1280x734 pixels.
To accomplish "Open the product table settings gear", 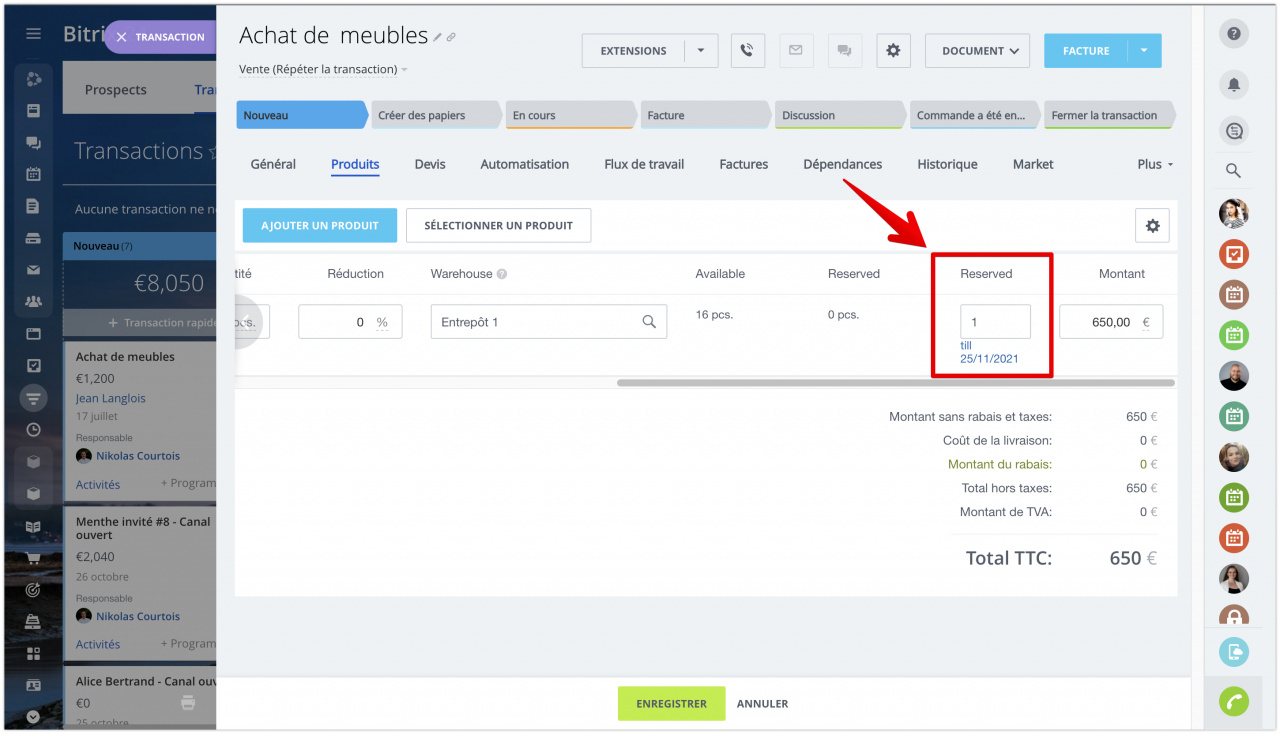I will coord(1152,225).
